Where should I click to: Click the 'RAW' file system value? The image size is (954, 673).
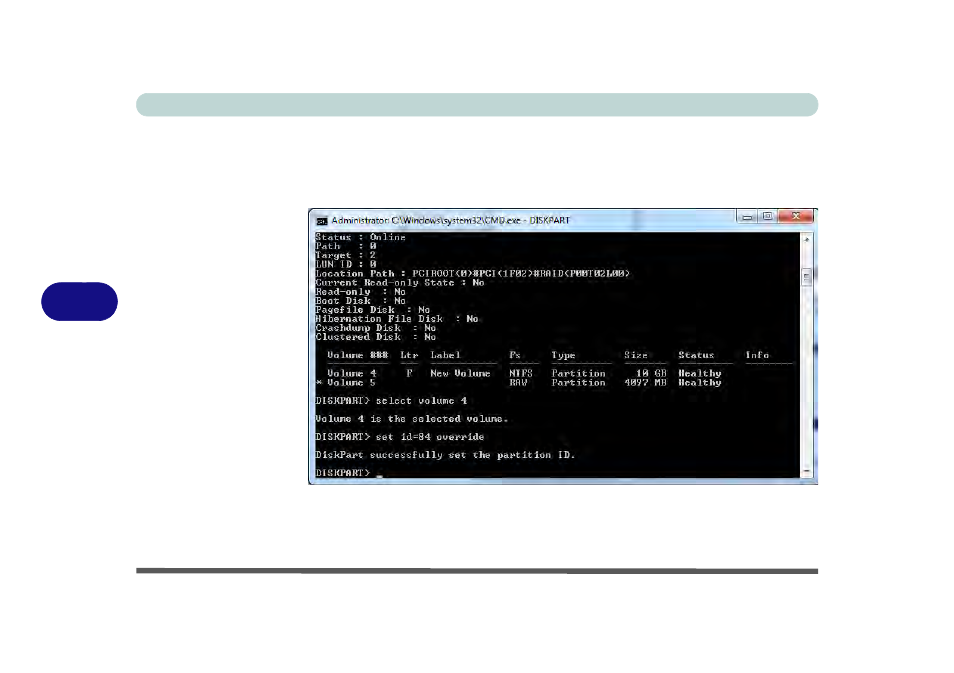coord(518,383)
